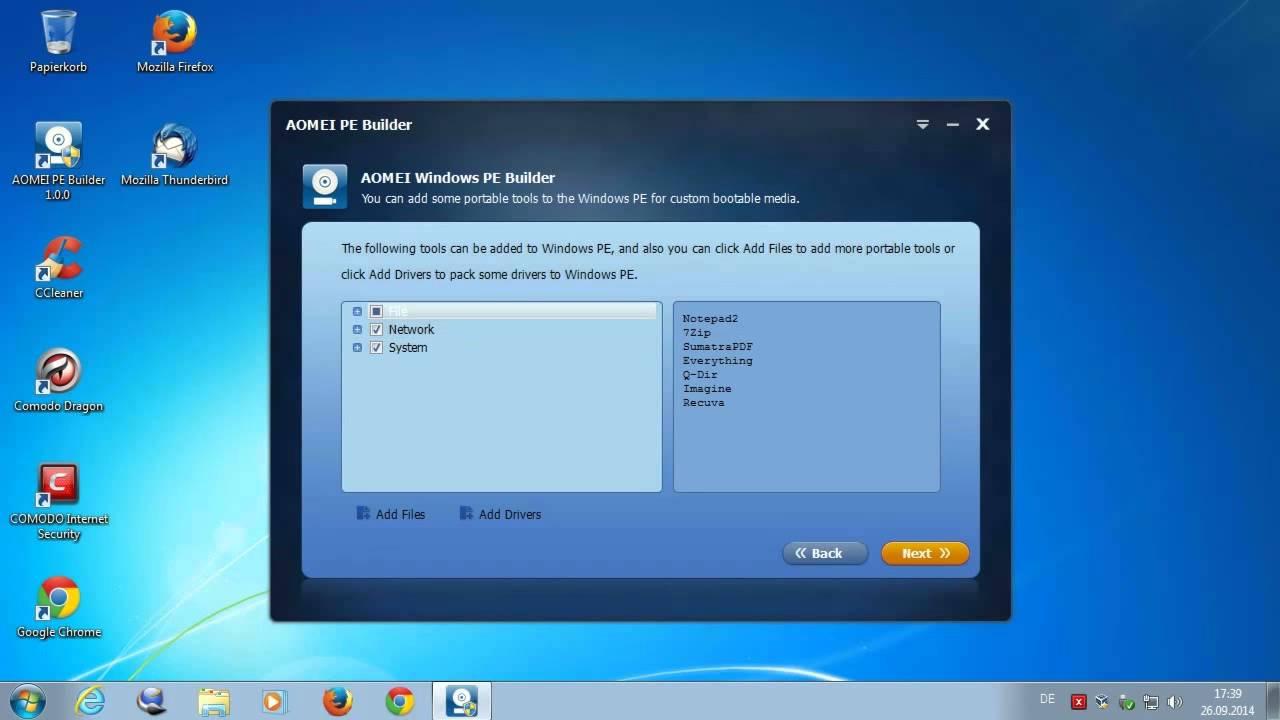Click the DE language indicator in taskbar
The width and height of the screenshot is (1280, 720).
(x=1047, y=699)
